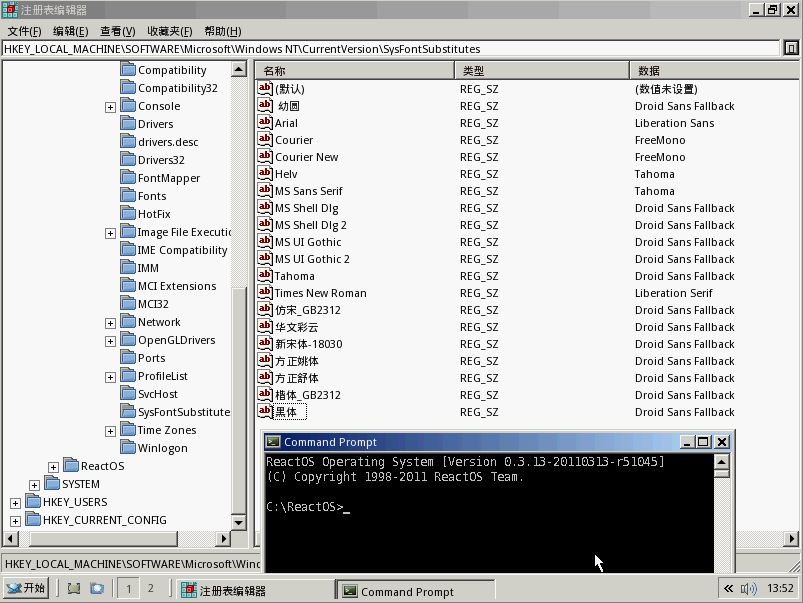Select the 黑体 value entry
The height and width of the screenshot is (603, 803).
click(x=290, y=412)
